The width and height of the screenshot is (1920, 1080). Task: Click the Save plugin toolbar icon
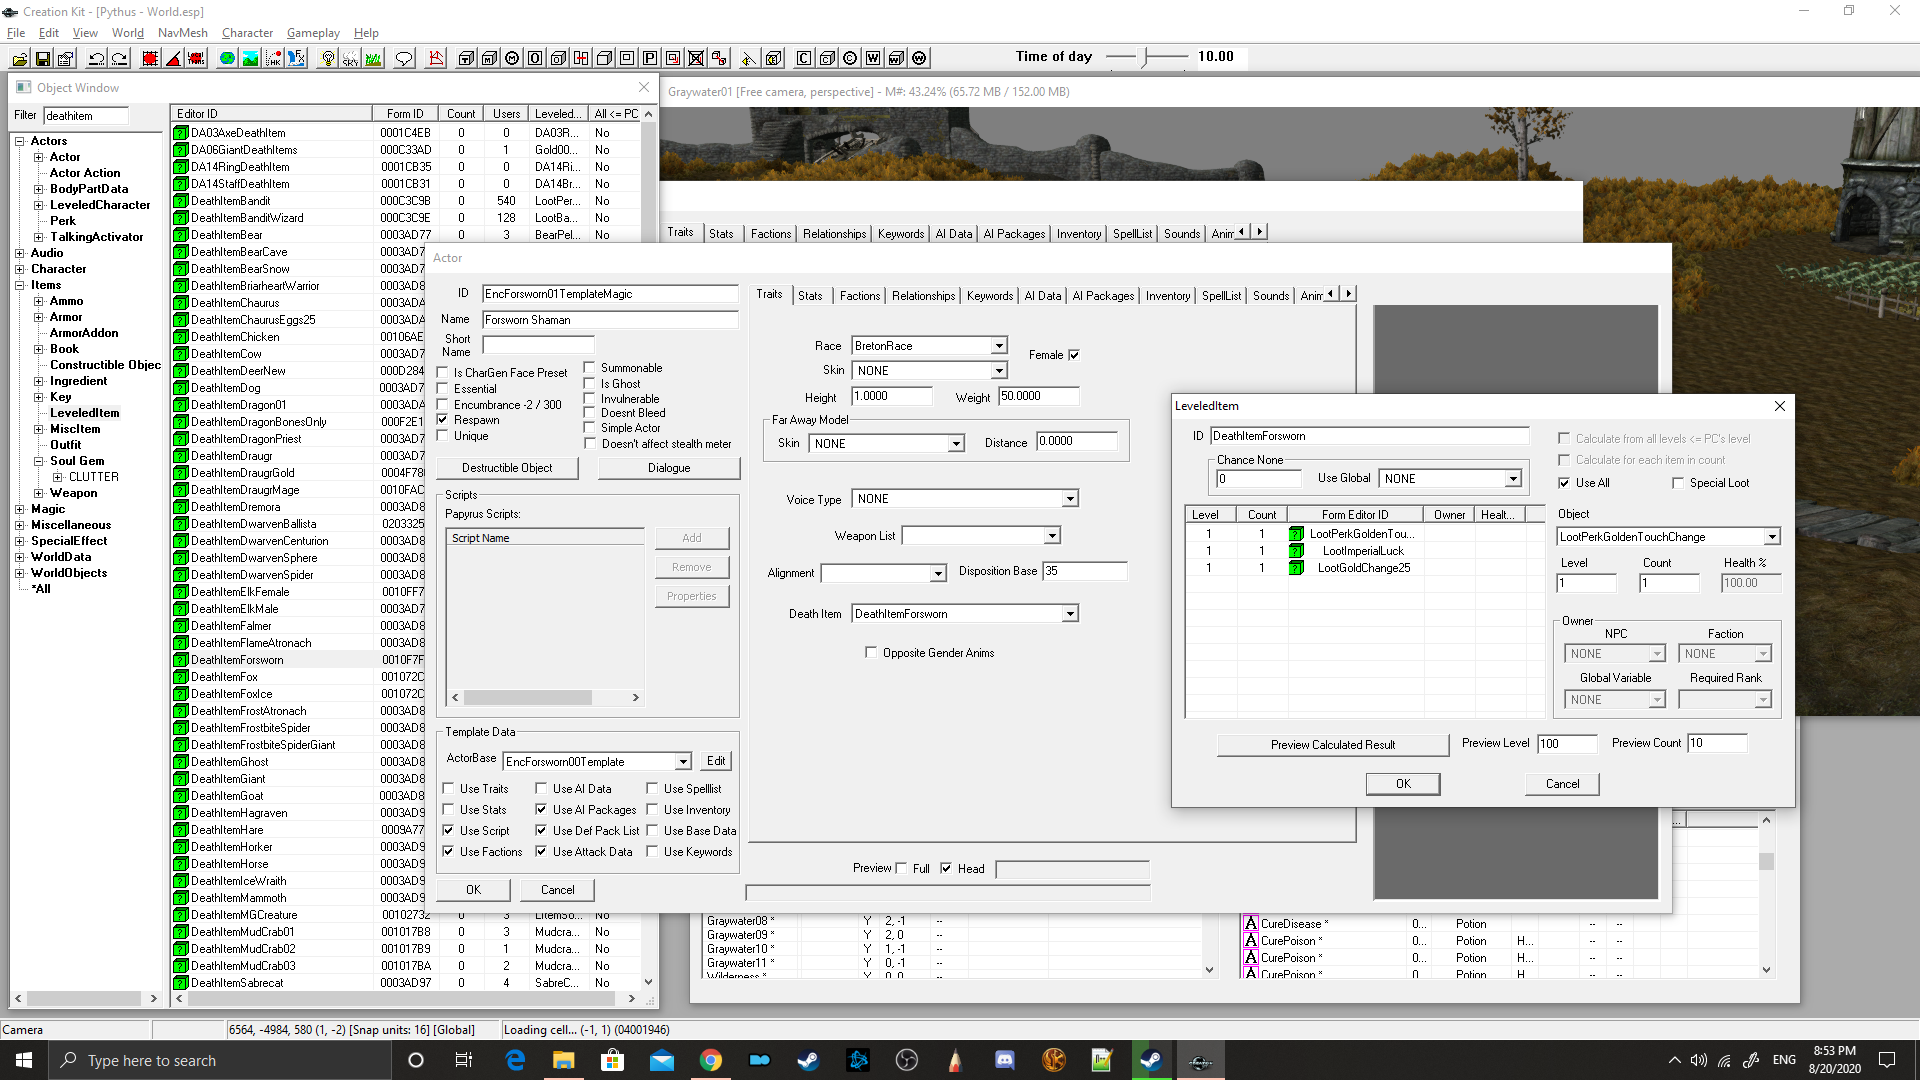click(43, 58)
